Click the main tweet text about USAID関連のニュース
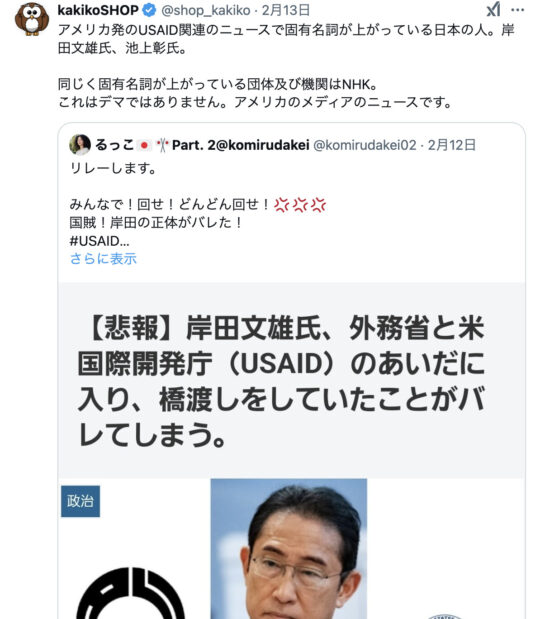The image size is (540, 619). (x=286, y=66)
